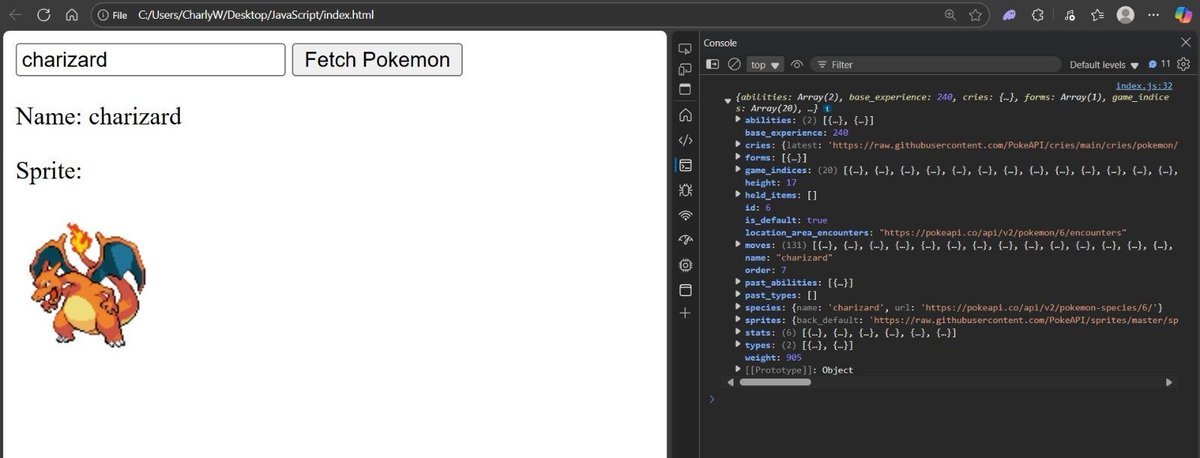
Task: Open the DevTools Welcome home tool
Action: 686,115
